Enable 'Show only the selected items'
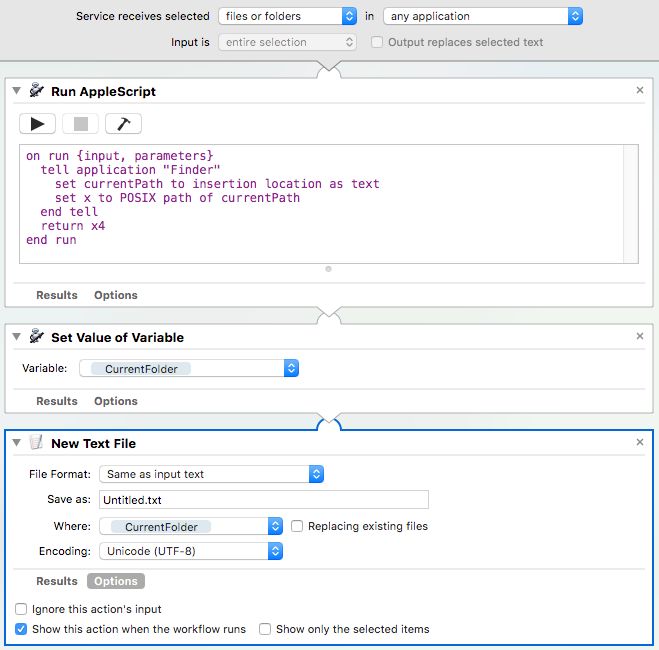This screenshot has width=659, height=650. tap(265, 629)
